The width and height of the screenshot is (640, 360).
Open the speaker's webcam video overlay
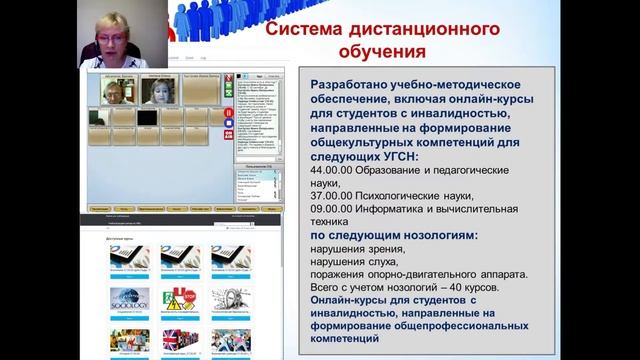[122, 34]
